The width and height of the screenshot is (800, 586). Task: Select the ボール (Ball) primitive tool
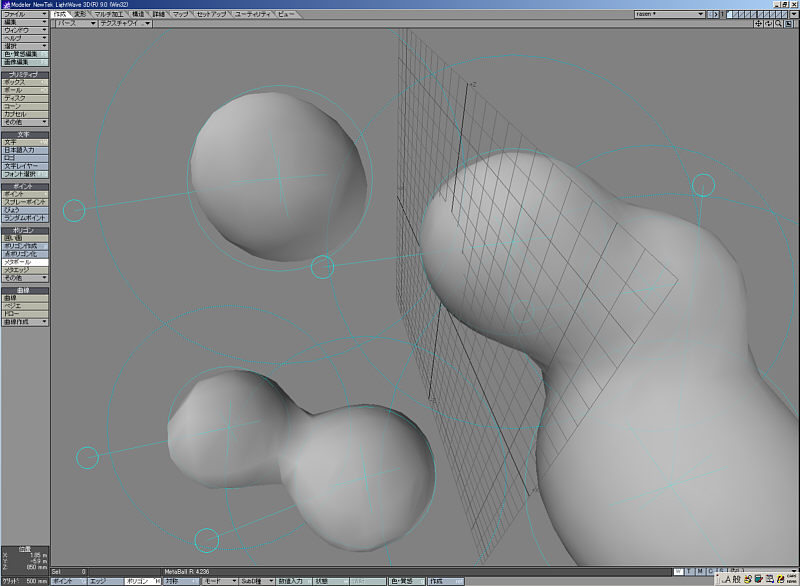point(24,89)
